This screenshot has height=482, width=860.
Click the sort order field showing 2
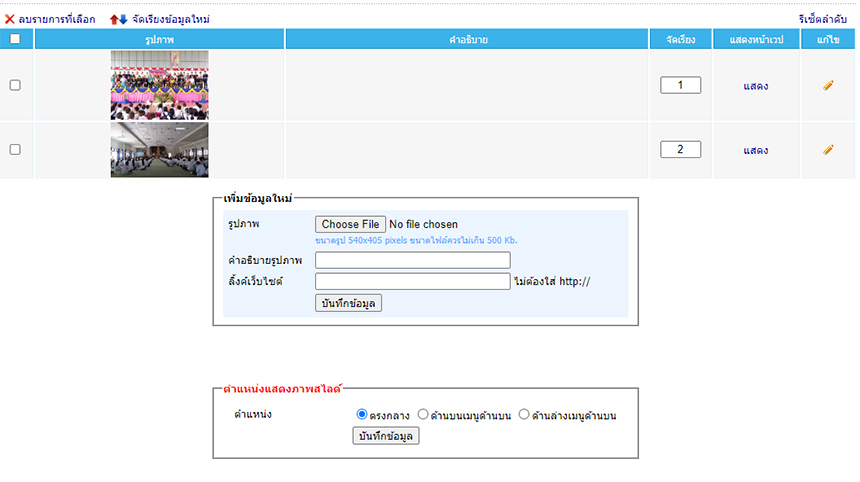coord(680,149)
